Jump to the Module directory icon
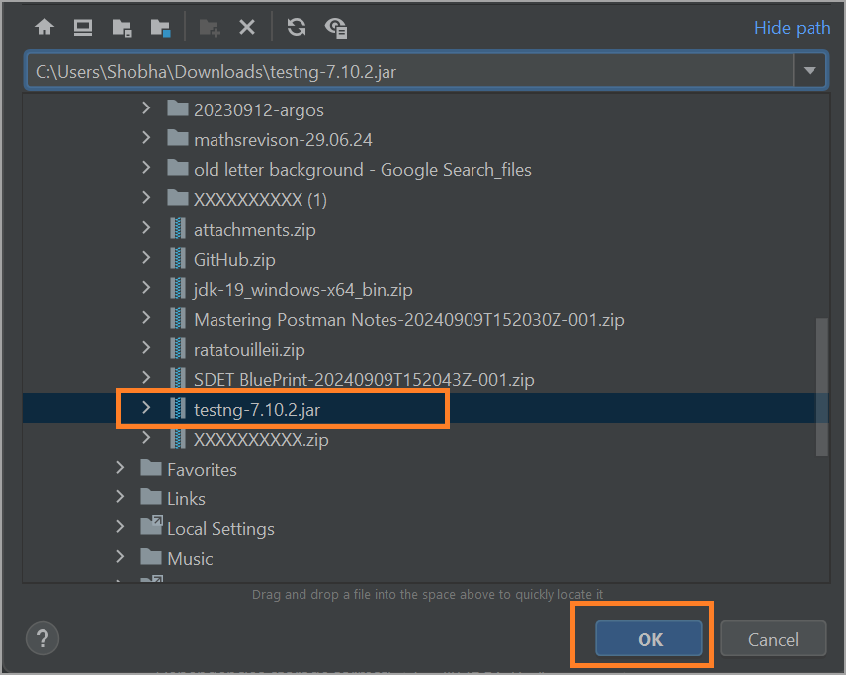This screenshot has height=675, width=846. tap(159, 27)
